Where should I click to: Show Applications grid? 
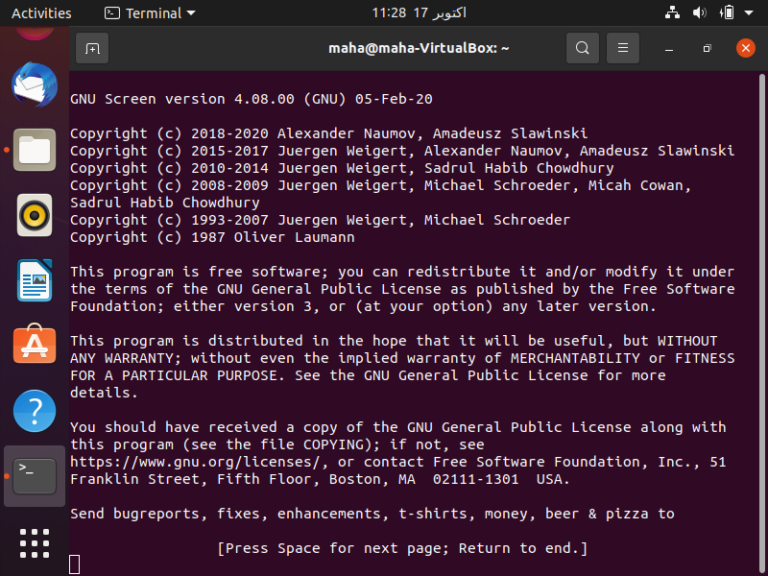(x=34, y=543)
